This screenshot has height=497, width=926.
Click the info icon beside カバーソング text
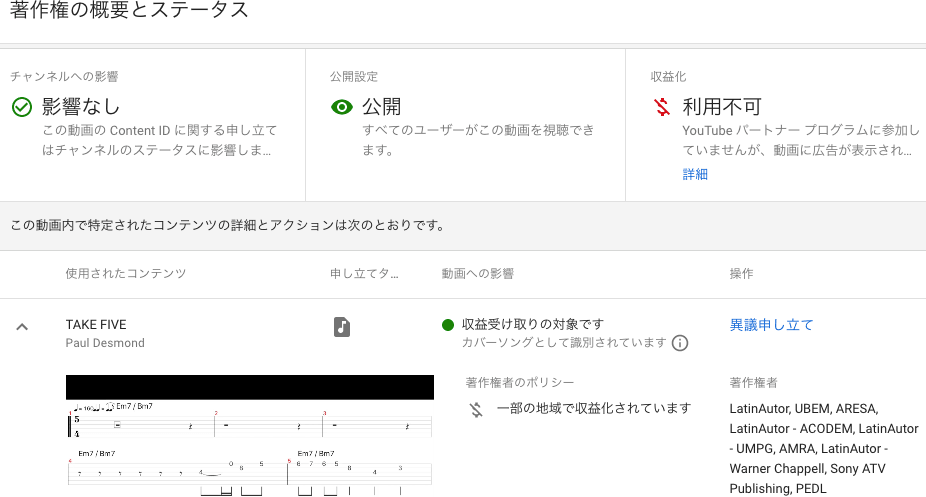point(680,343)
